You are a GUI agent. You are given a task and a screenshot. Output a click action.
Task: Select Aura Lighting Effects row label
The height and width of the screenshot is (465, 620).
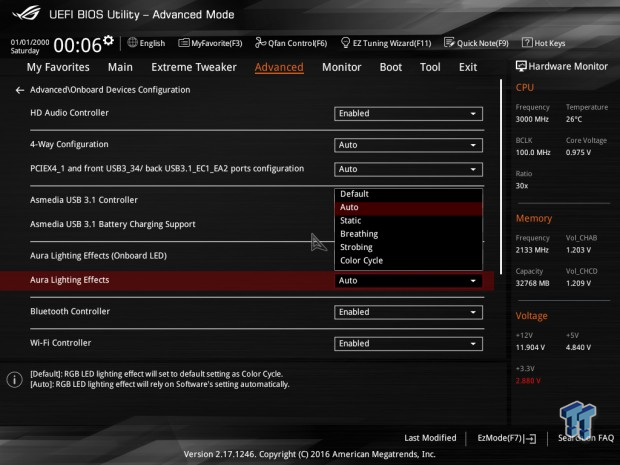tap(70, 280)
